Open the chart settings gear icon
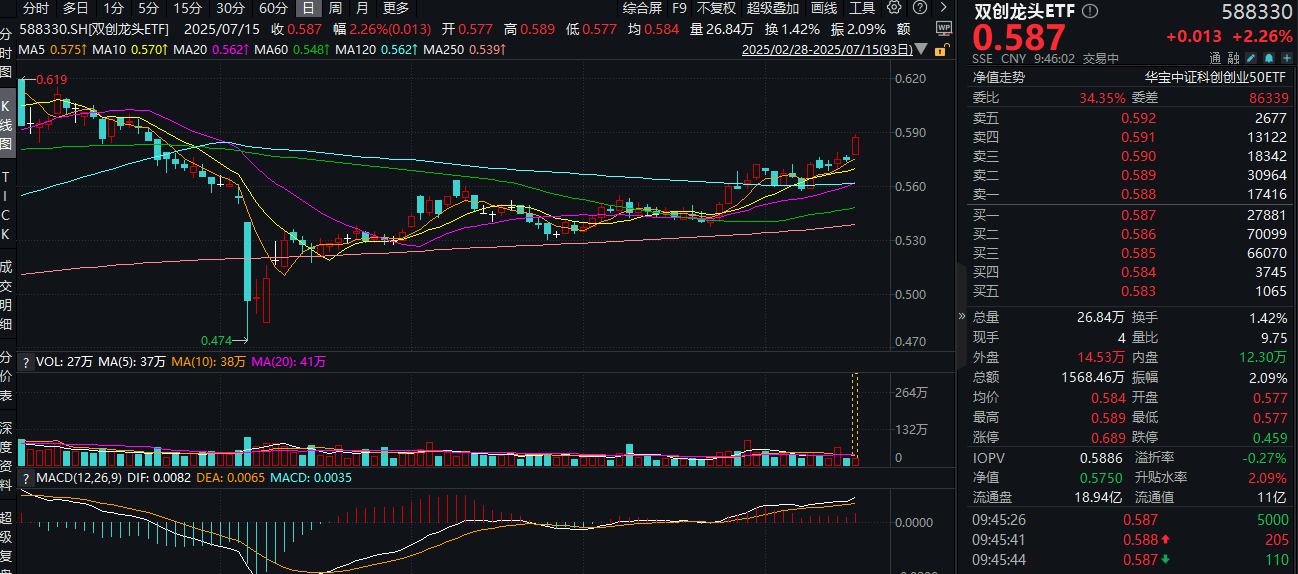Screen dimensions: 1298x574 coord(893,7)
